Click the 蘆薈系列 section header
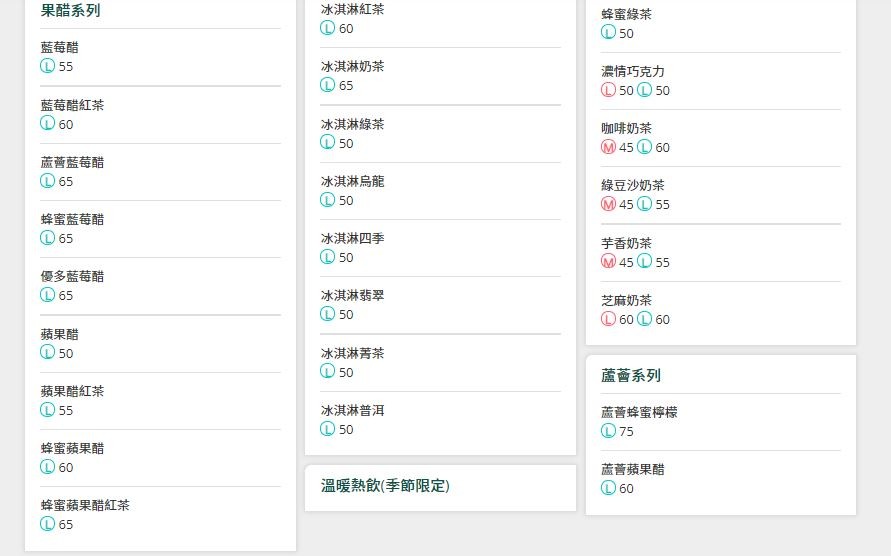Image resolution: width=891 pixels, height=556 pixels. pos(630,376)
